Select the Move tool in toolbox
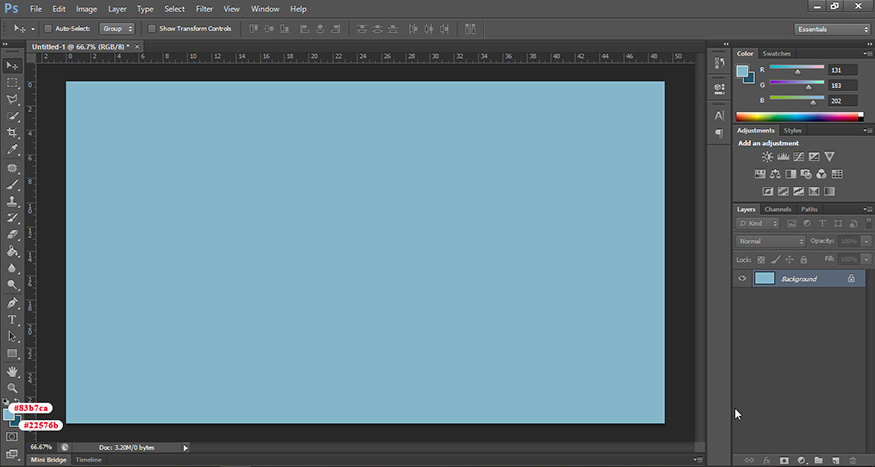875x467 pixels. pos(12,66)
